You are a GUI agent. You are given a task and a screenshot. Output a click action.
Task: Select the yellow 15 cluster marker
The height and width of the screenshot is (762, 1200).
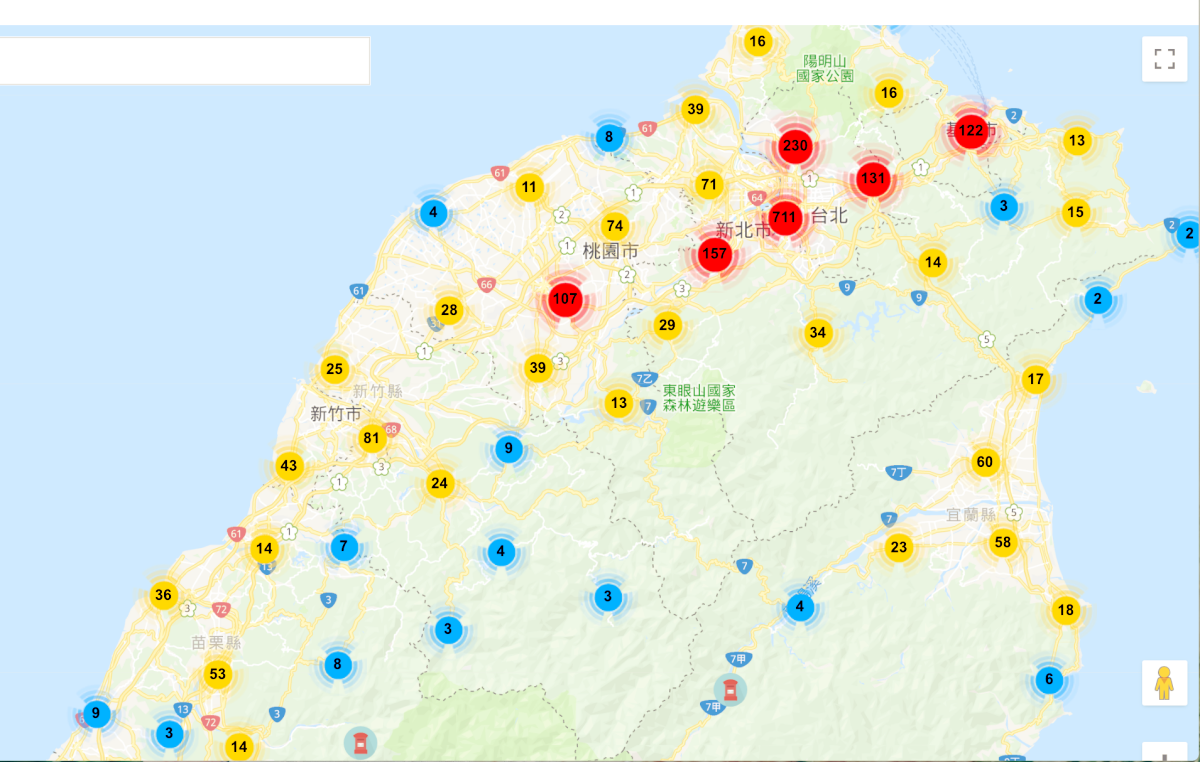(1075, 212)
